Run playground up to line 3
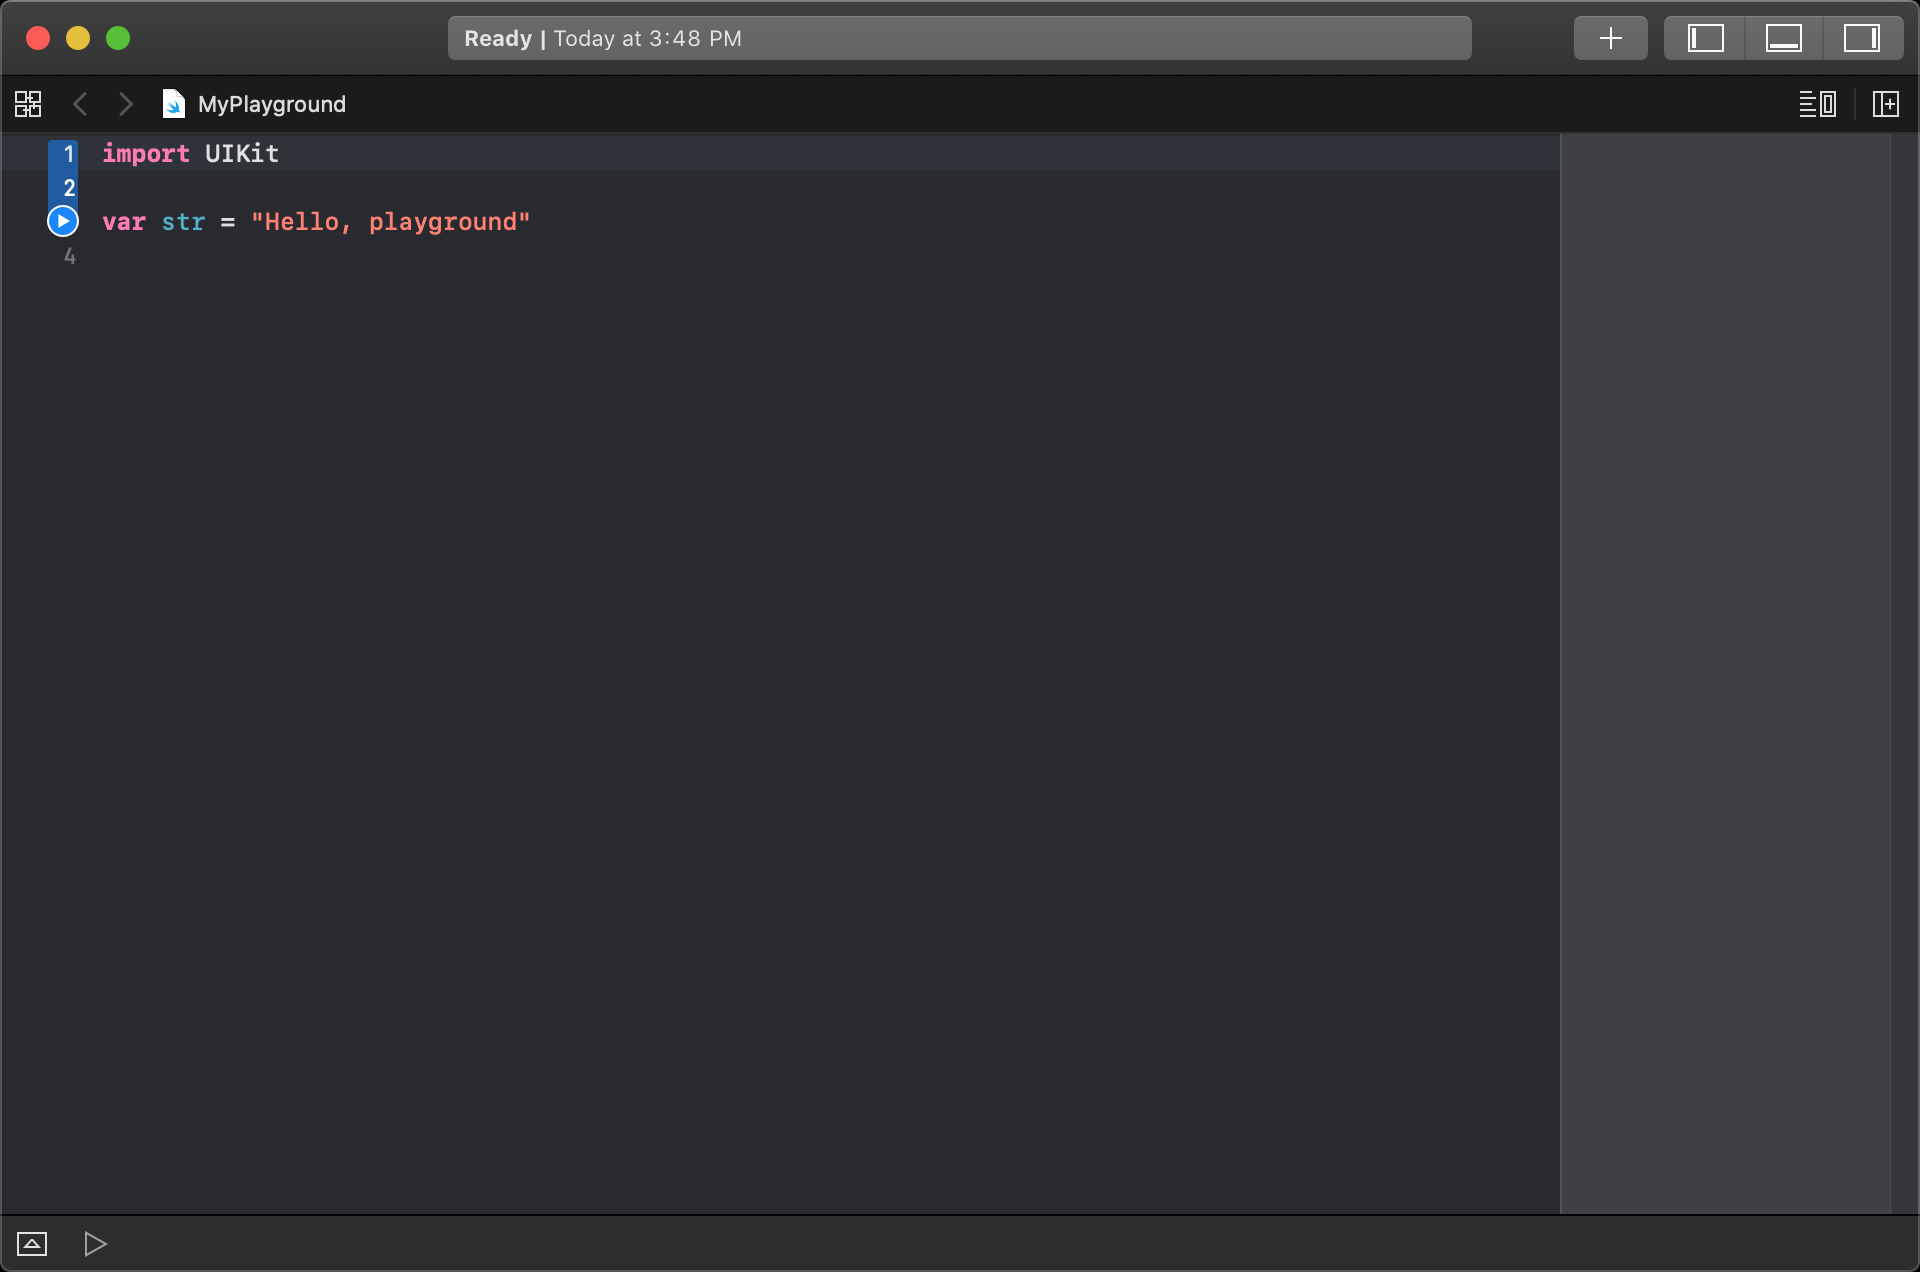This screenshot has height=1272, width=1920. click(63, 221)
